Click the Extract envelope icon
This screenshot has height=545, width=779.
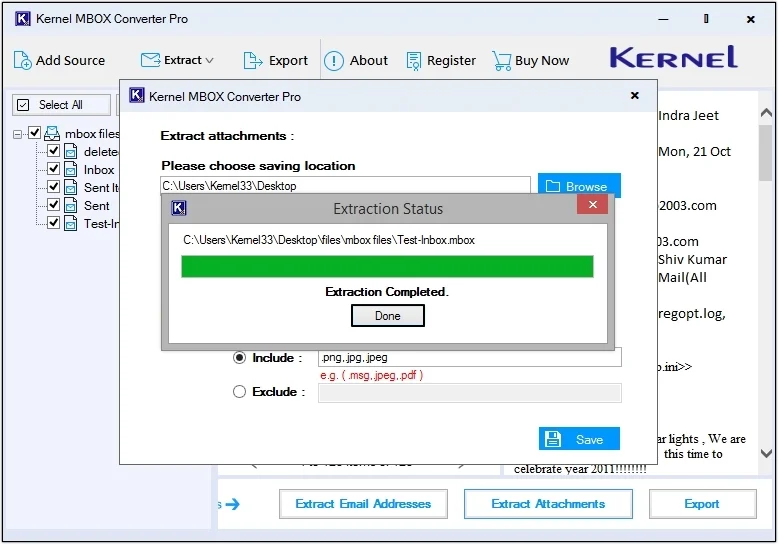[150, 60]
